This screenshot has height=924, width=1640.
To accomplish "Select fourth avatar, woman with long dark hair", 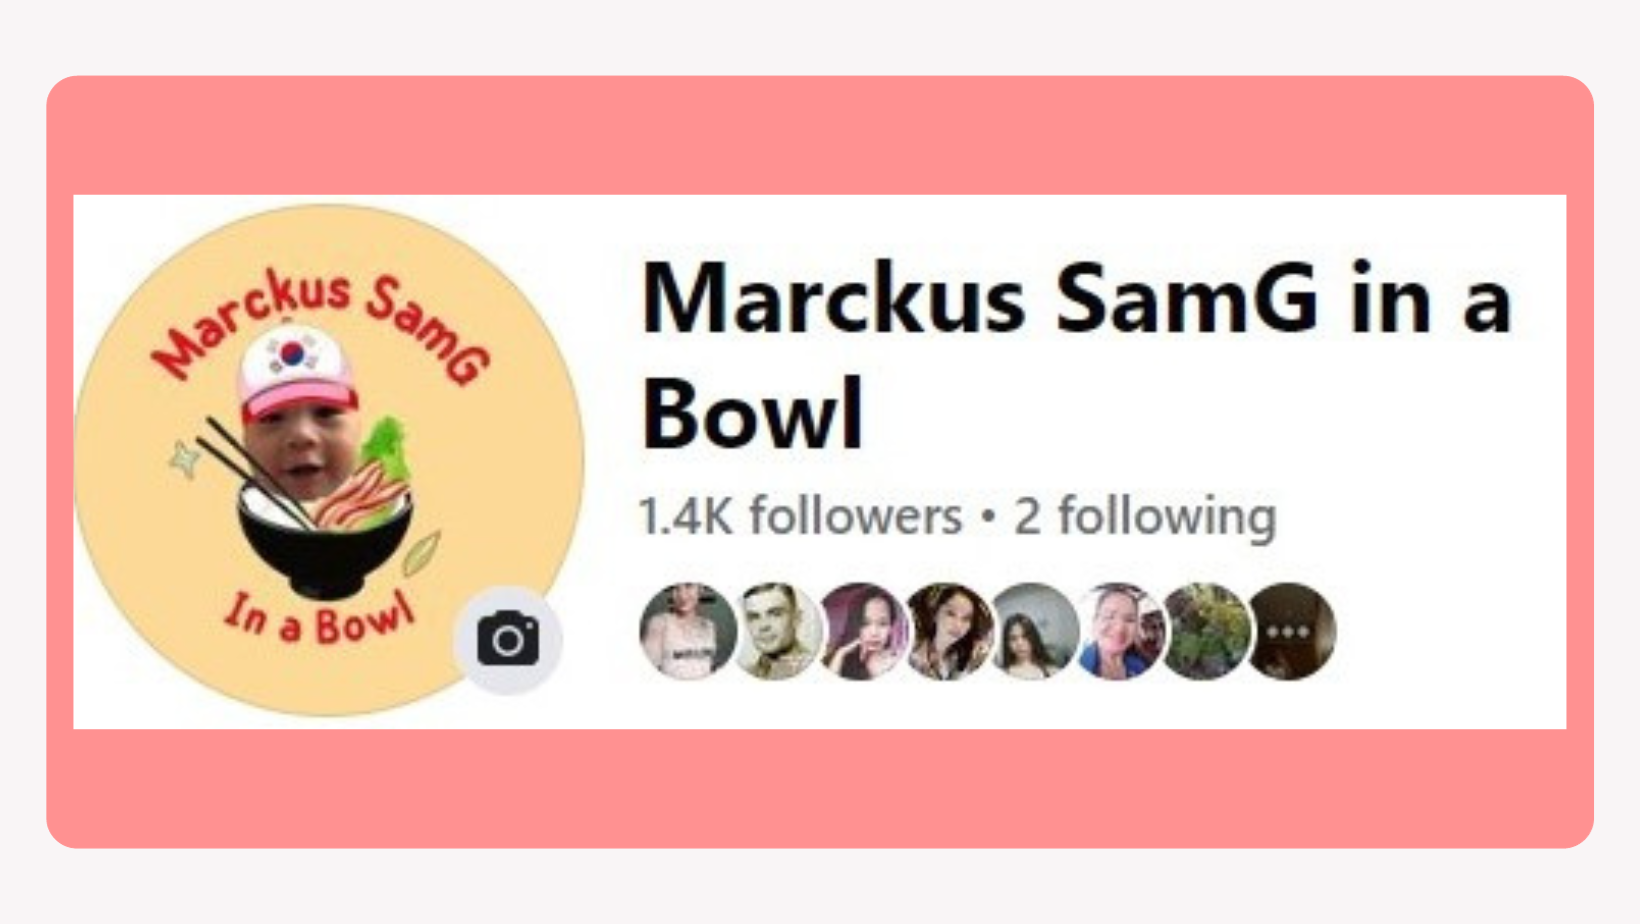I will 946,631.
